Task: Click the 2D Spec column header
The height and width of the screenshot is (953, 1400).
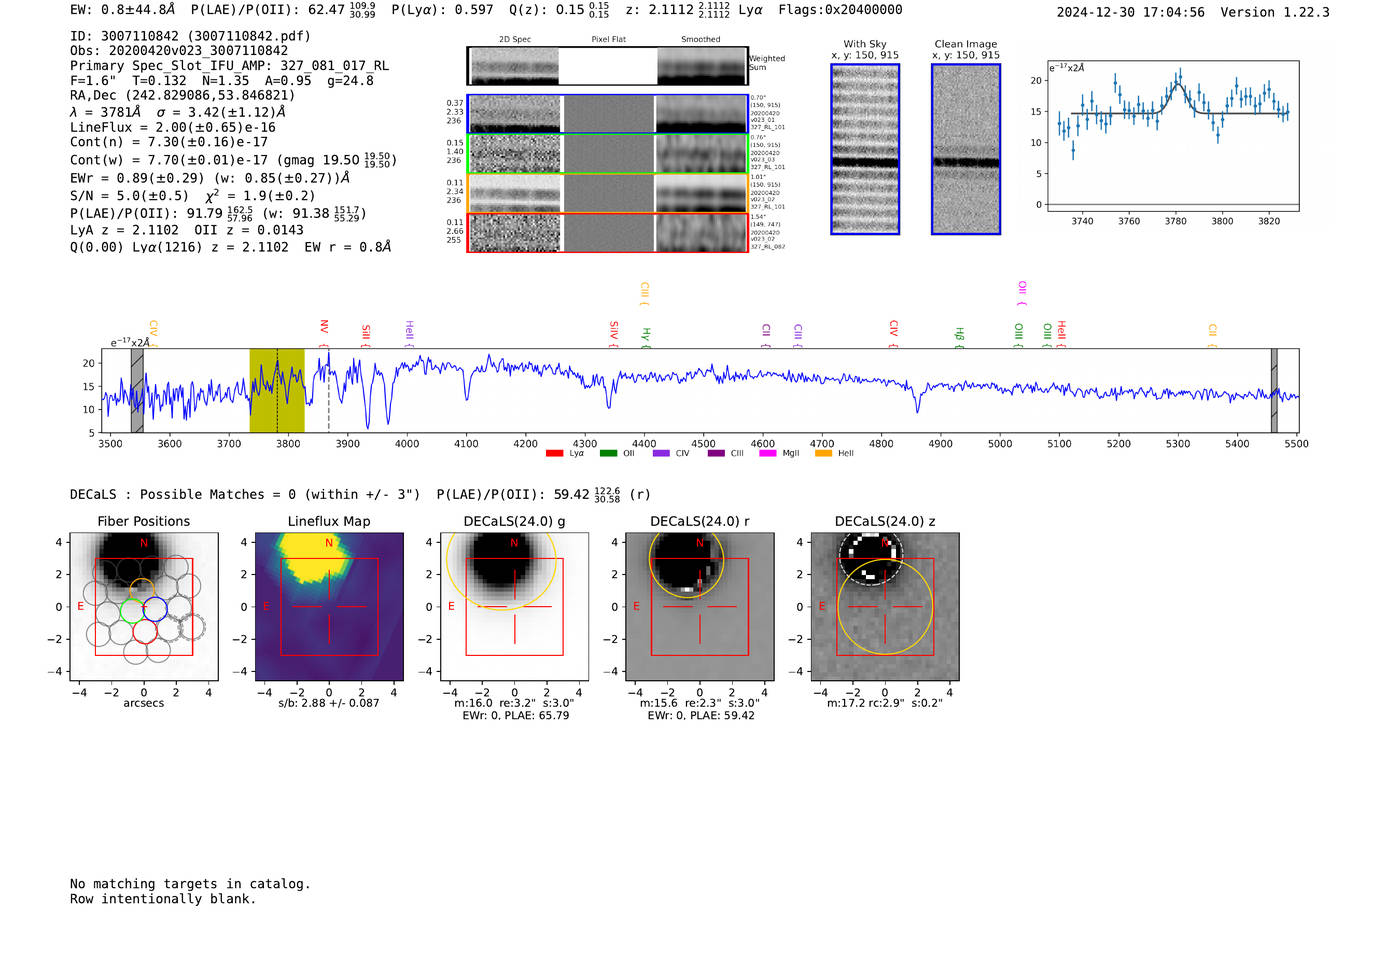Action: (515, 40)
